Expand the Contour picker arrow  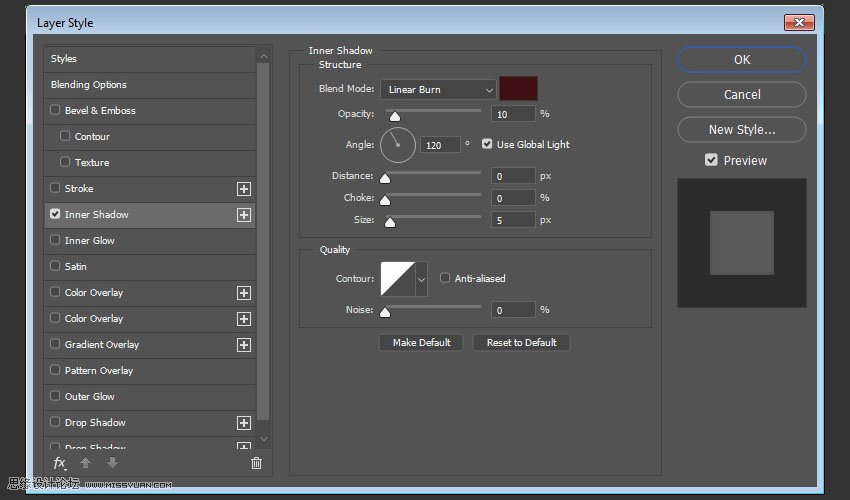(x=421, y=279)
